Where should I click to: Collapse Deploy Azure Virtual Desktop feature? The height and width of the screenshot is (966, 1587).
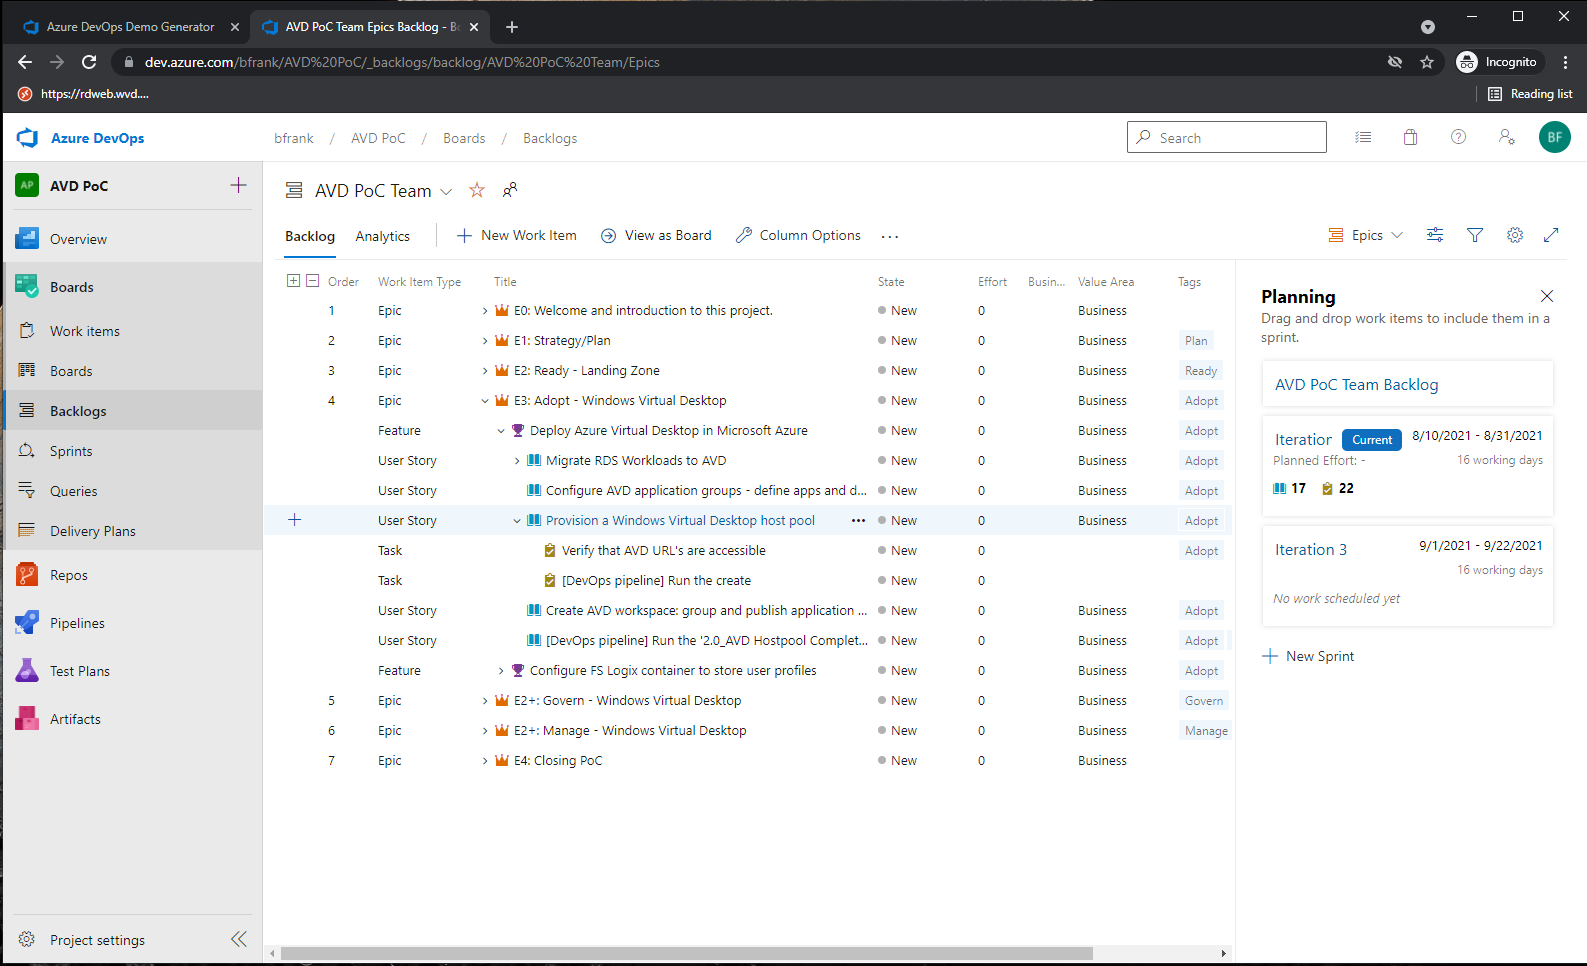pos(501,431)
